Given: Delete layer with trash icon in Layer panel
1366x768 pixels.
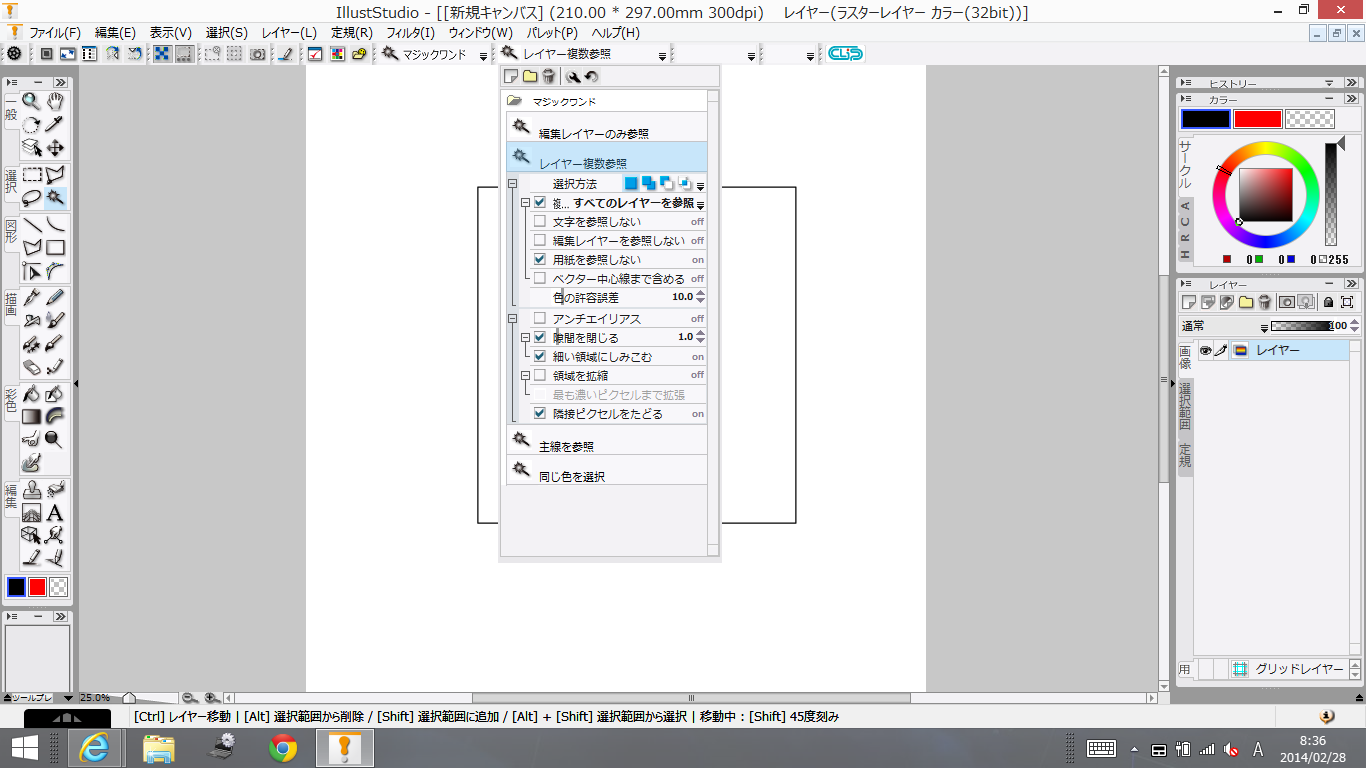Looking at the screenshot, I should coord(1265,301).
